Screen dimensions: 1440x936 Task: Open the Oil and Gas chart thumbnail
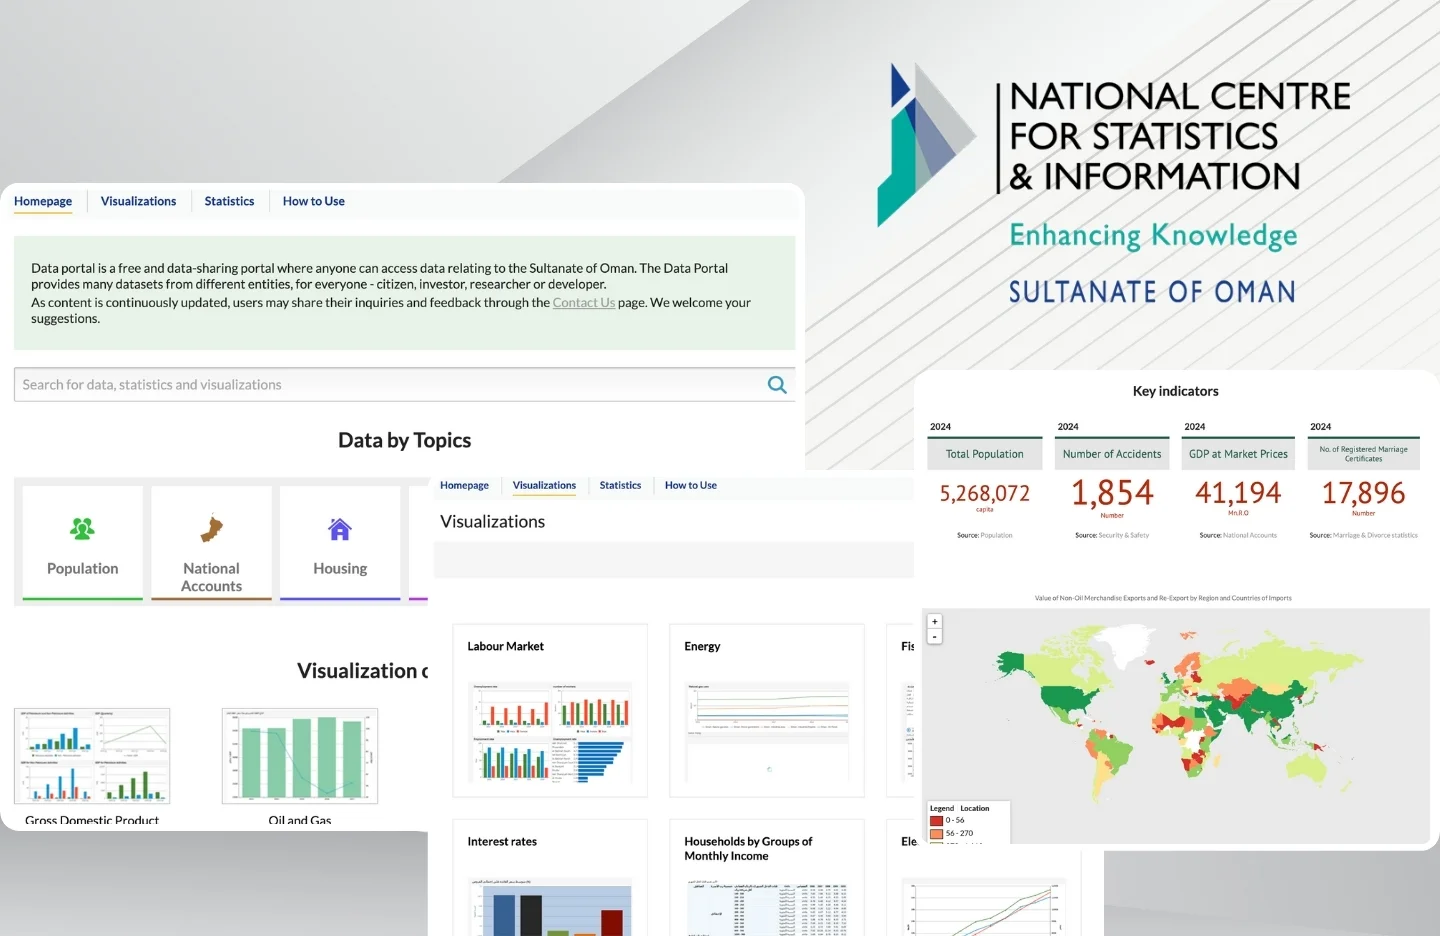click(x=300, y=756)
